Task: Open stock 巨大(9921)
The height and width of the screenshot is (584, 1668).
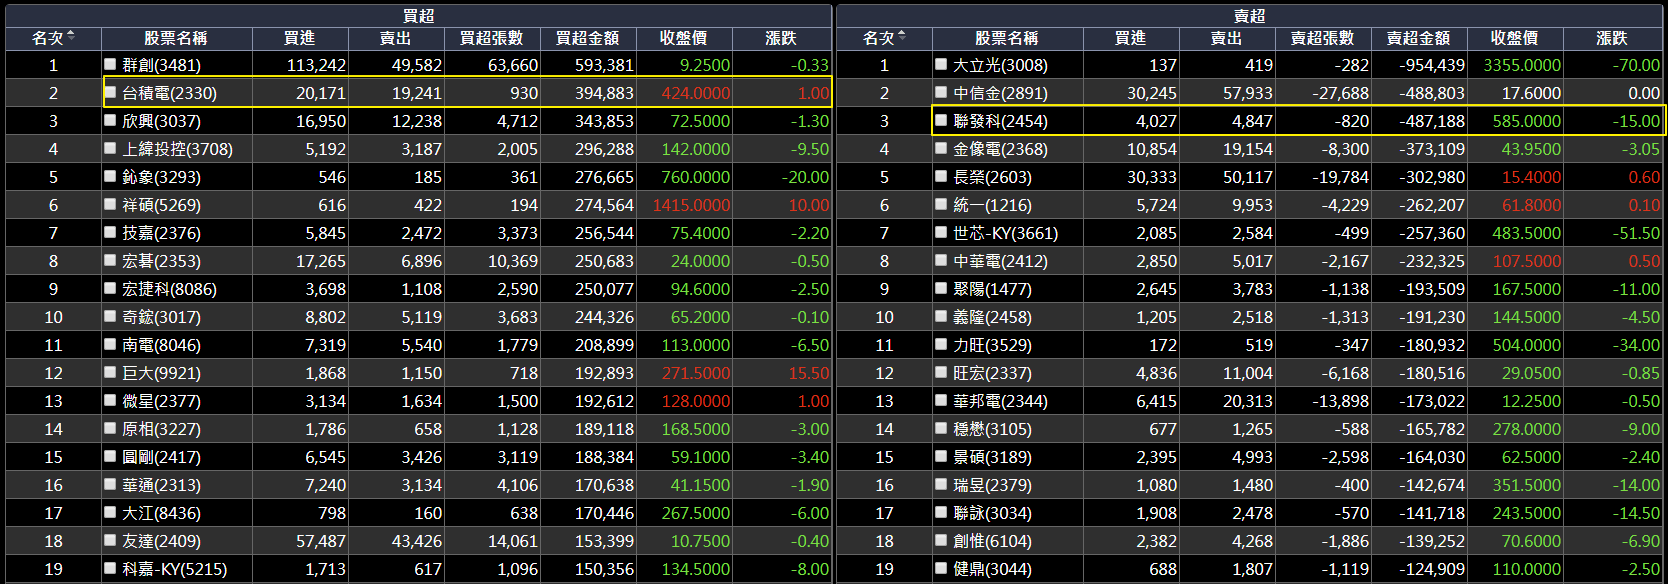Action: 161,373
